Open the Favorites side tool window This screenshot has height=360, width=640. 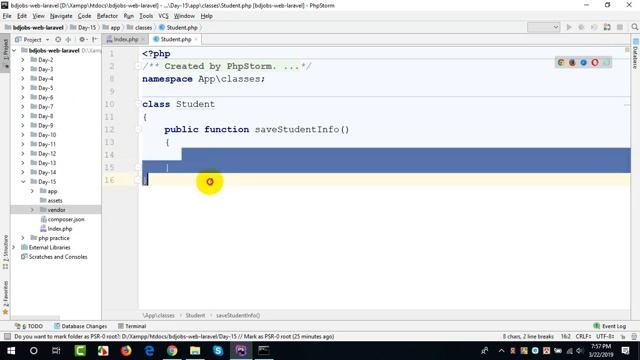point(5,298)
